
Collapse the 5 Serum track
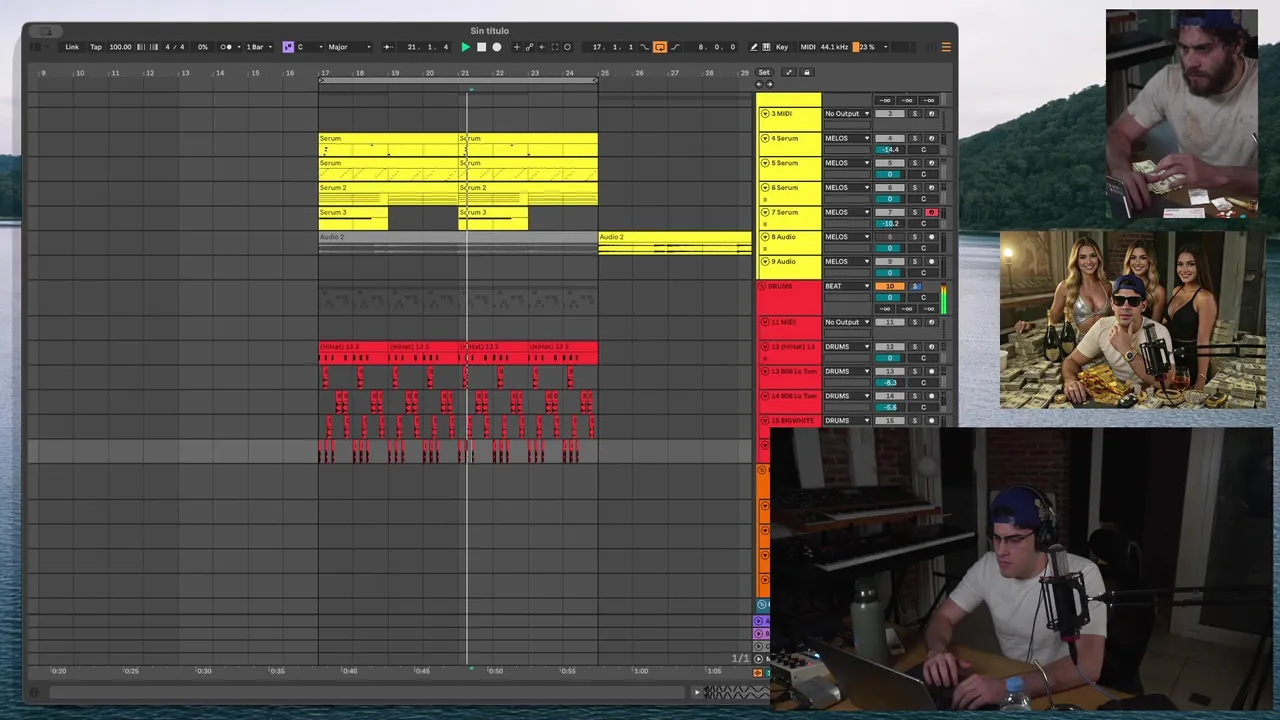click(765, 163)
